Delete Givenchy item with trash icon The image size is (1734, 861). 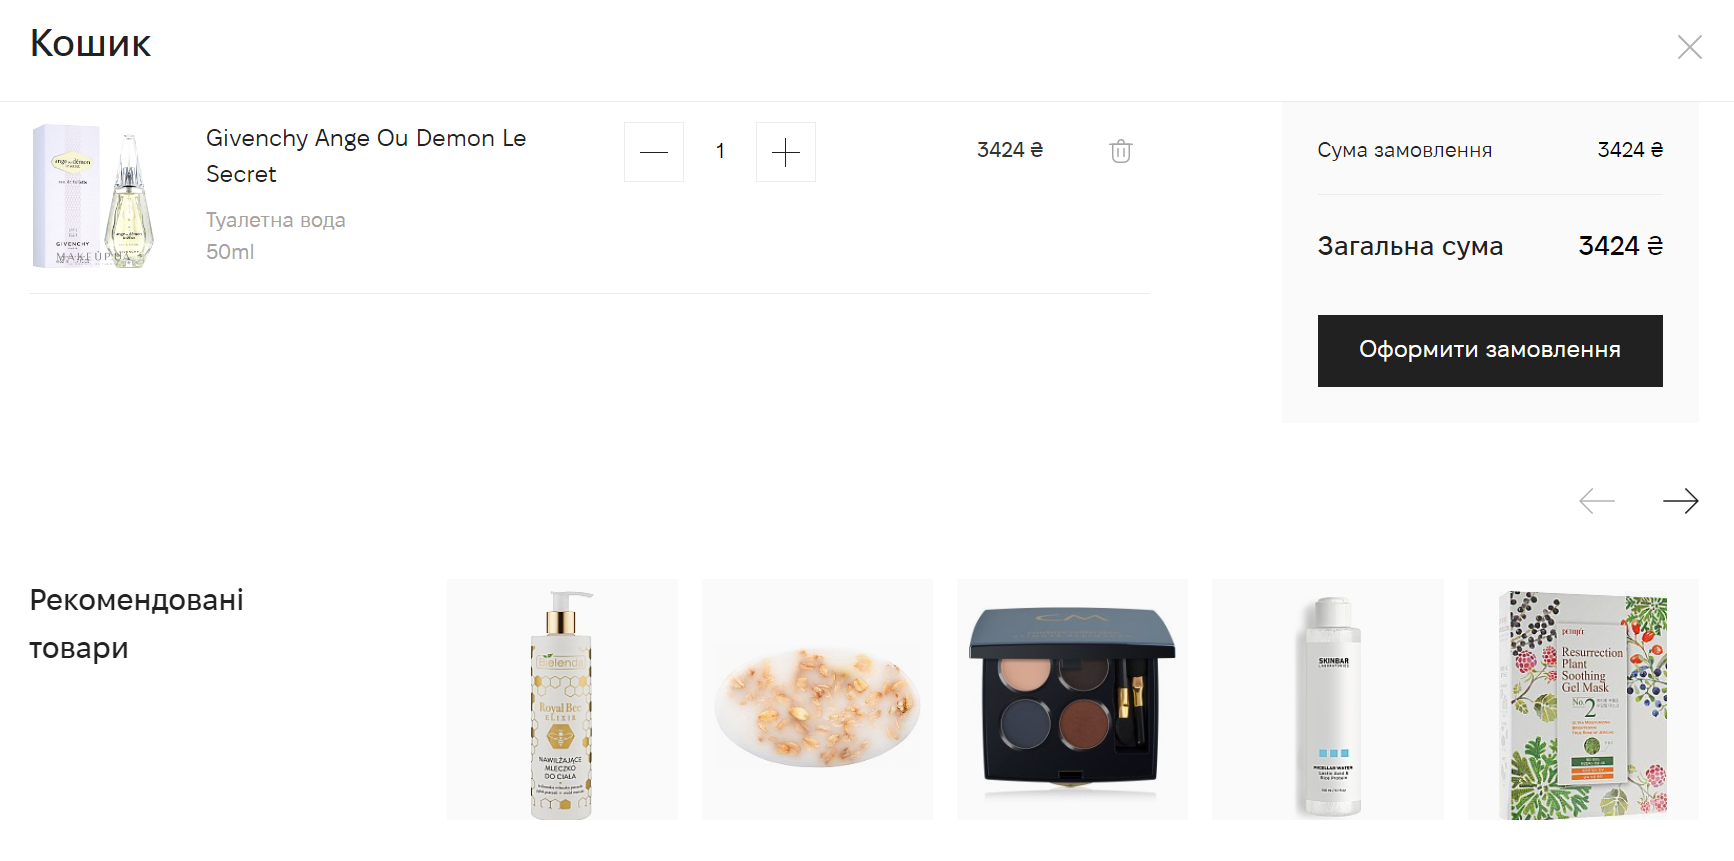[x=1120, y=151]
